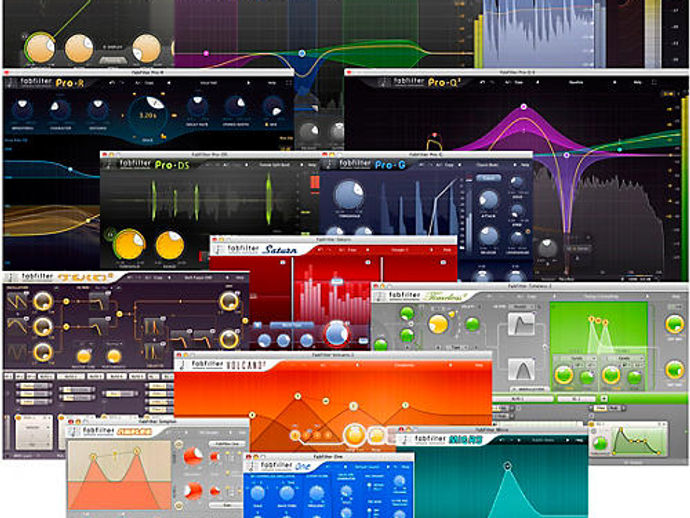The width and height of the screenshot is (690, 518).
Task: Click the audition headphone icon in Pro-DS
Action: pyautogui.click(x=109, y=234)
